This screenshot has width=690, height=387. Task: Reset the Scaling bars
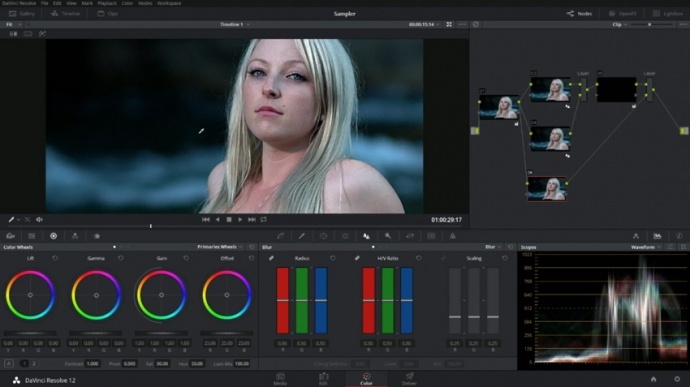pos(505,258)
